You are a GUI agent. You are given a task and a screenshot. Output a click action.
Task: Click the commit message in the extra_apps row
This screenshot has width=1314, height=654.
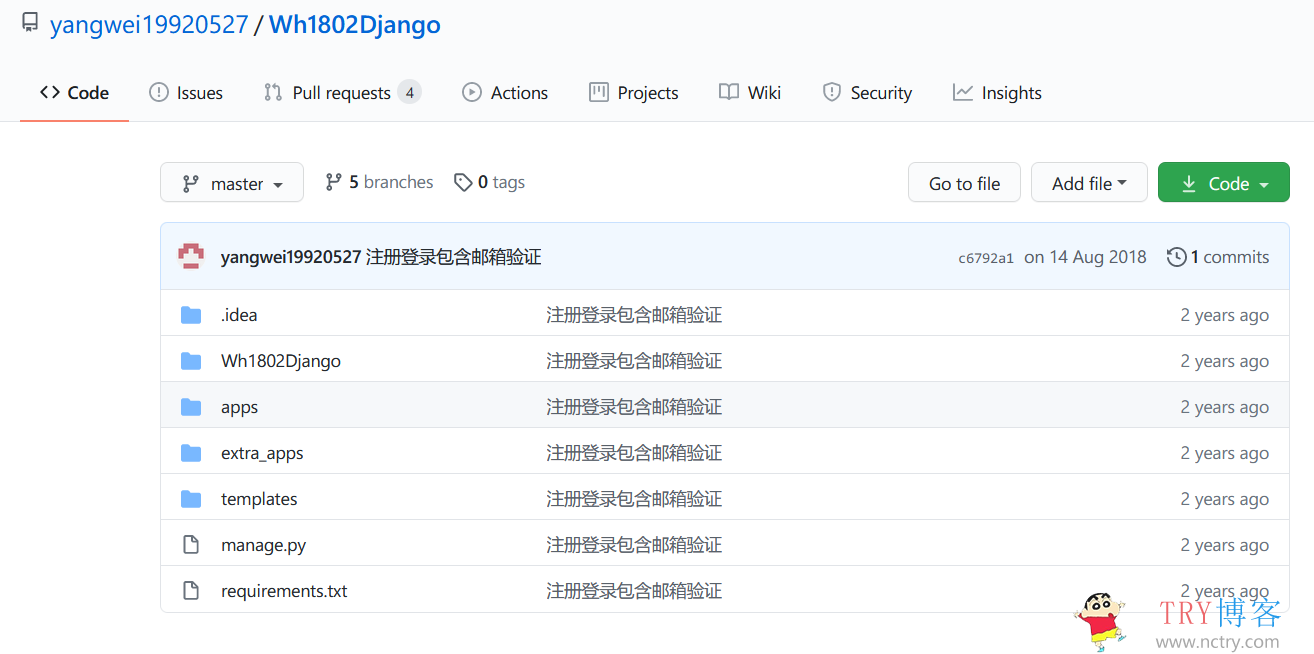coord(634,453)
